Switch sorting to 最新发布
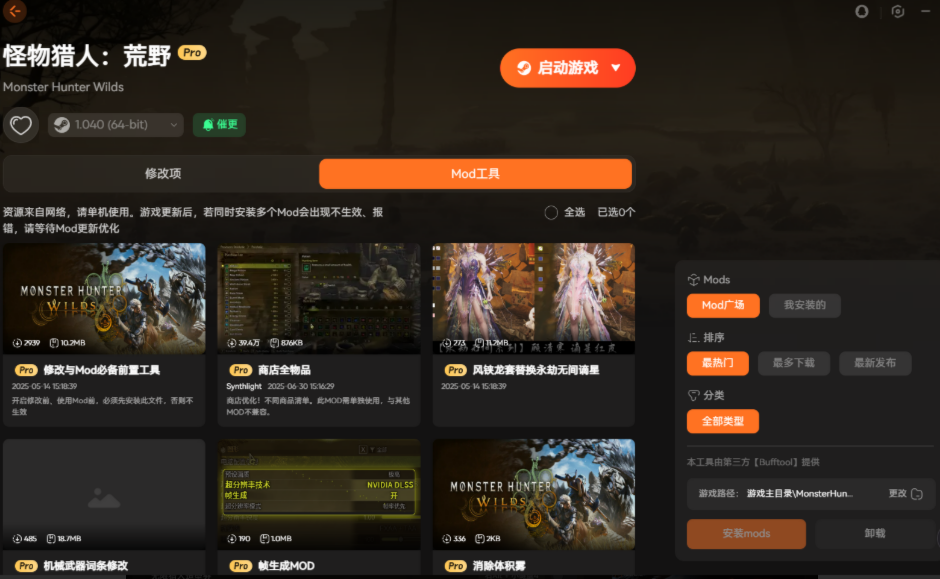 (x=875, y=363)
